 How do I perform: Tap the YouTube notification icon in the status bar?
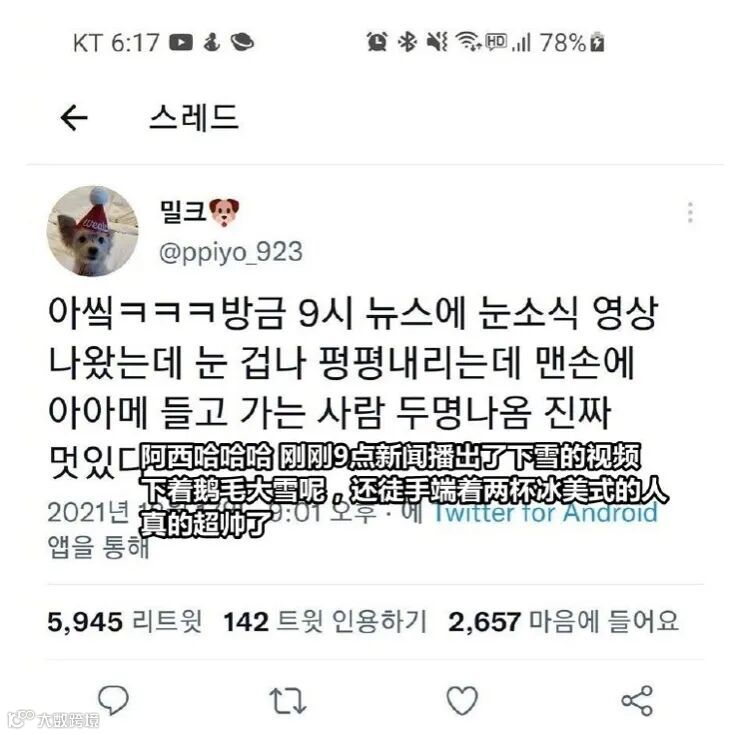point(181,43)
